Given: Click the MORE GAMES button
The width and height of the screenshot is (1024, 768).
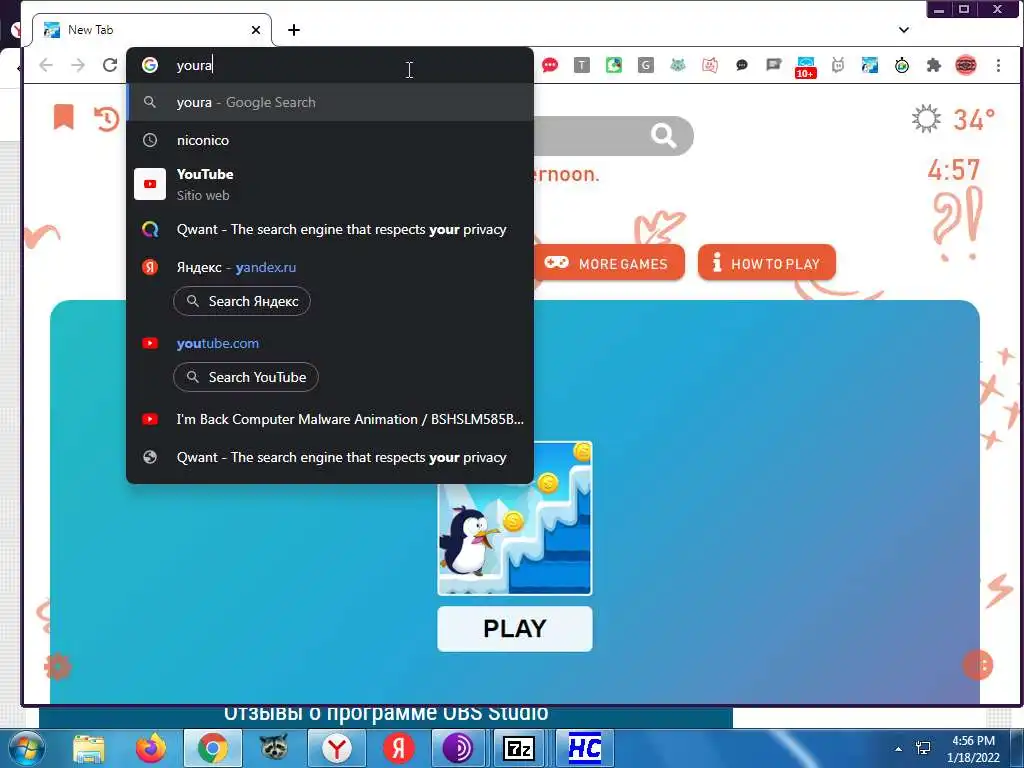Looking at the screenshot, I should point(609,263).
